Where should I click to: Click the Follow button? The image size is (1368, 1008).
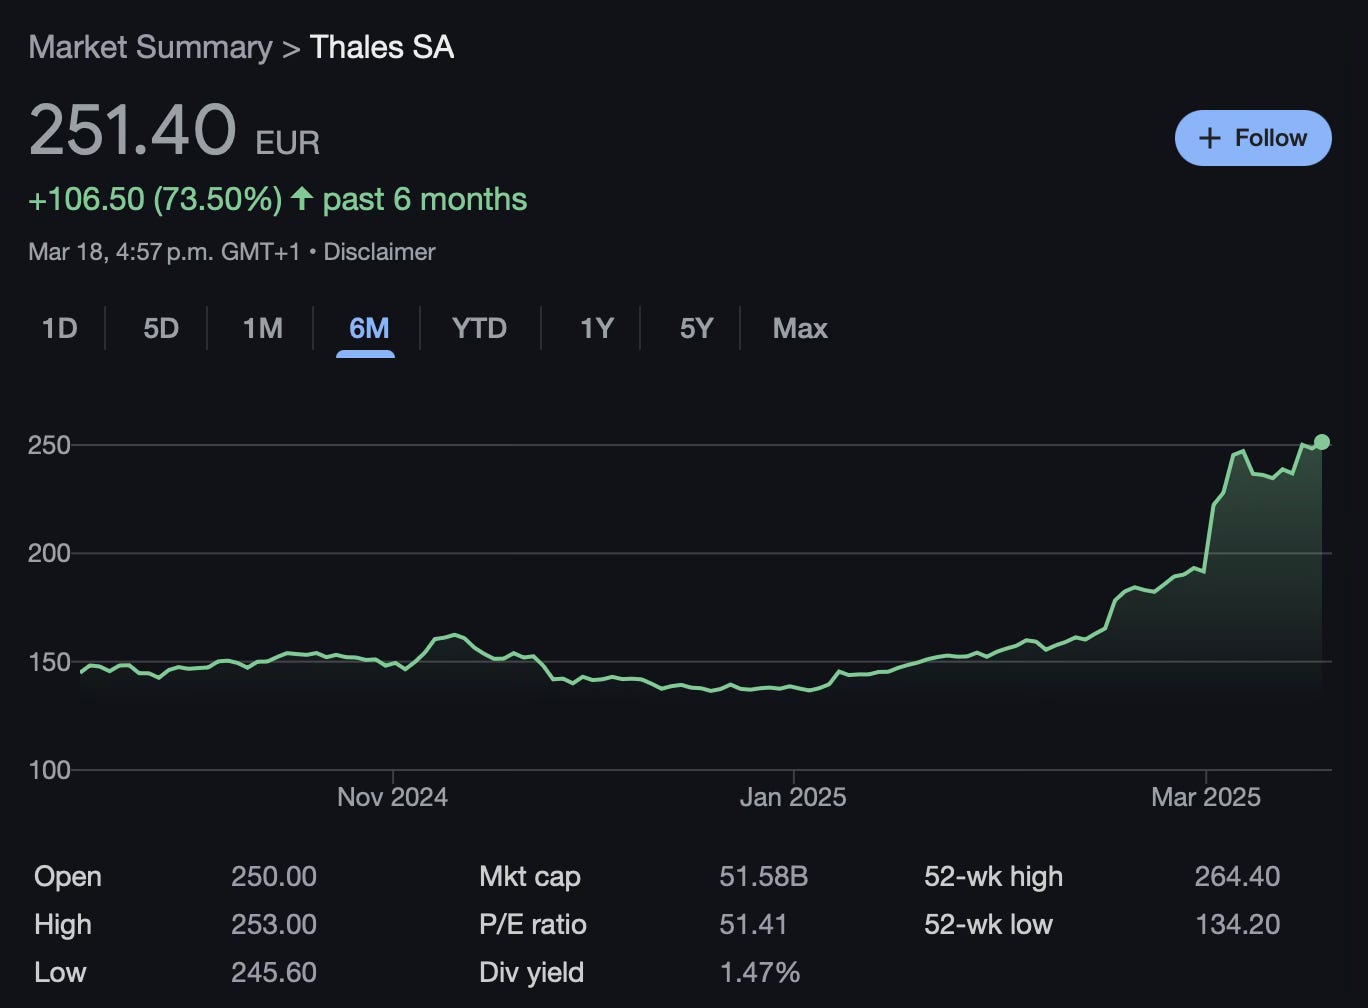pos(1253,138)
